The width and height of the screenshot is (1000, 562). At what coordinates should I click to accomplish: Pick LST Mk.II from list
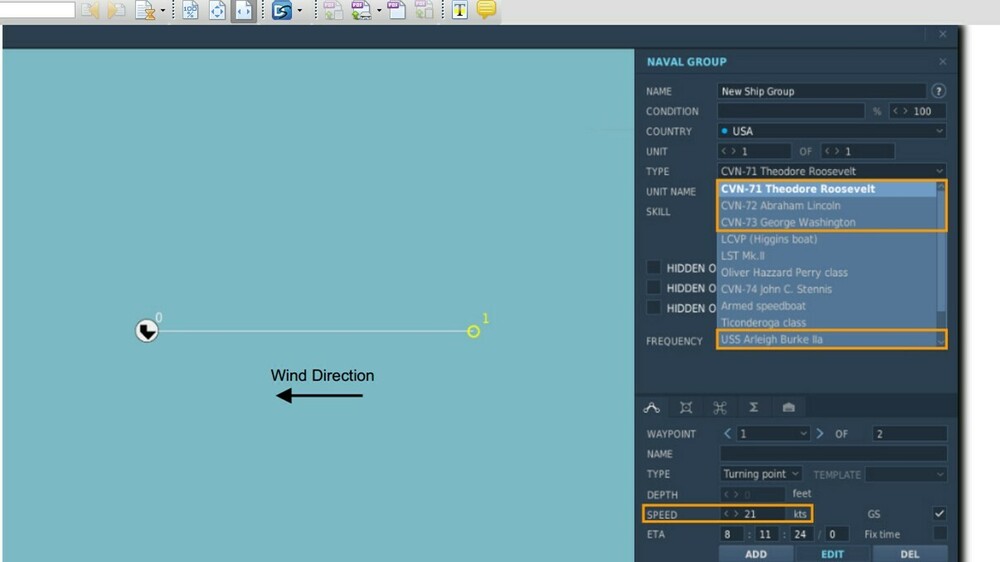pyautogui.click(x=827, y=256)
